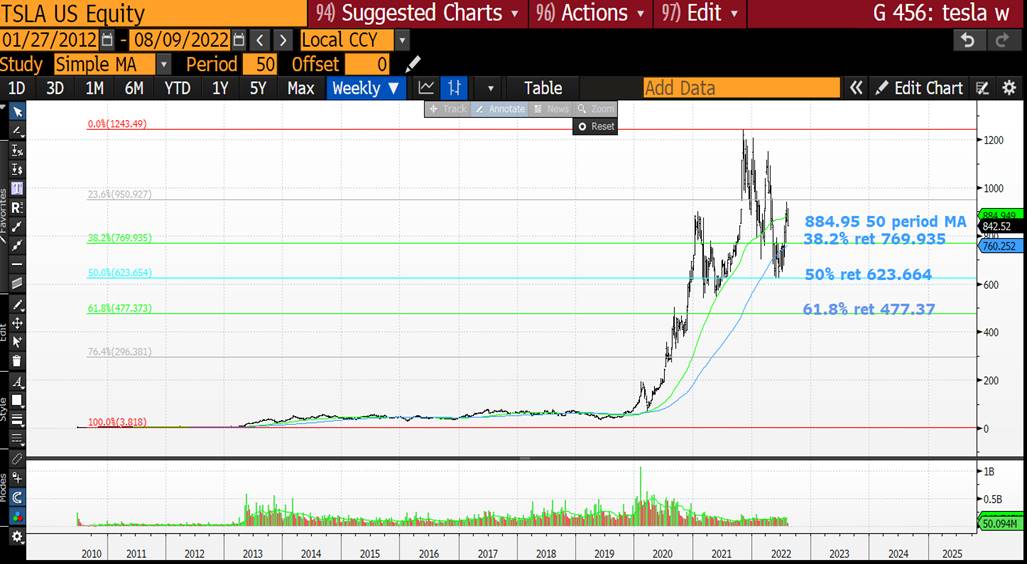Open the white fill color swatch
The image size is (1027, 564).
(17, 400)
